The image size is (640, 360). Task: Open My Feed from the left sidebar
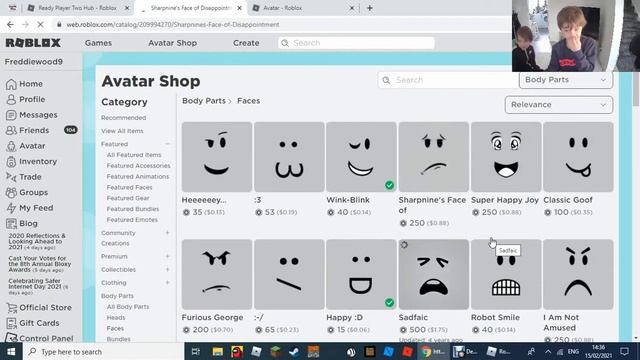(x=29, y=208)
